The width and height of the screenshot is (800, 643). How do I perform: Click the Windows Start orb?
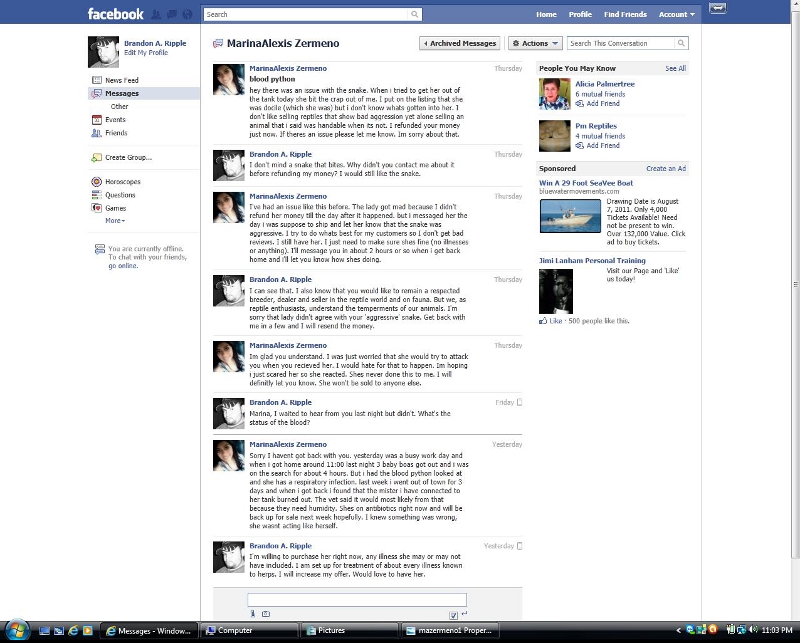[16, 631]
